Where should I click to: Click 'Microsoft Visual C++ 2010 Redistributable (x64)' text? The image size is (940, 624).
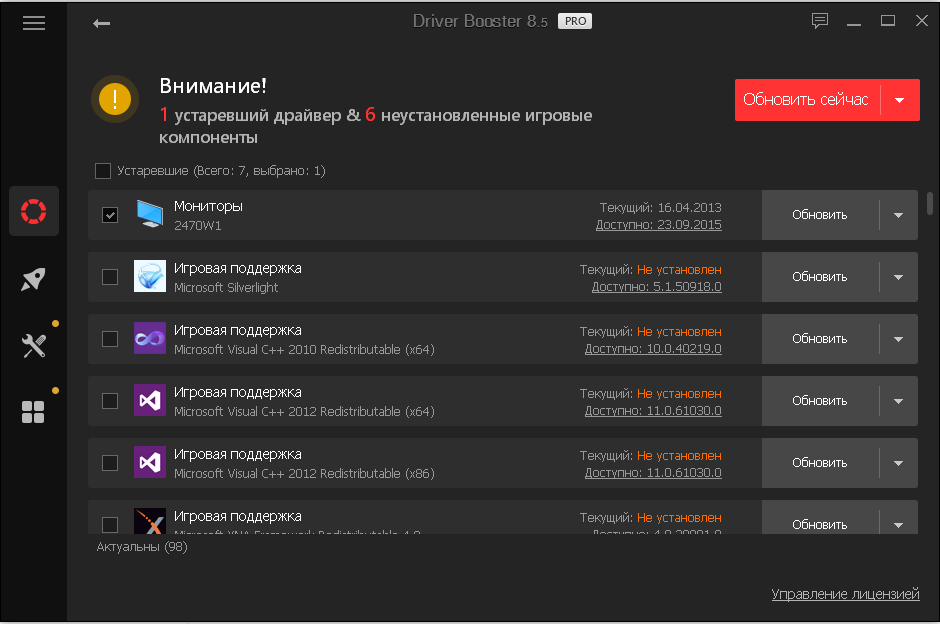pos(304,349)
